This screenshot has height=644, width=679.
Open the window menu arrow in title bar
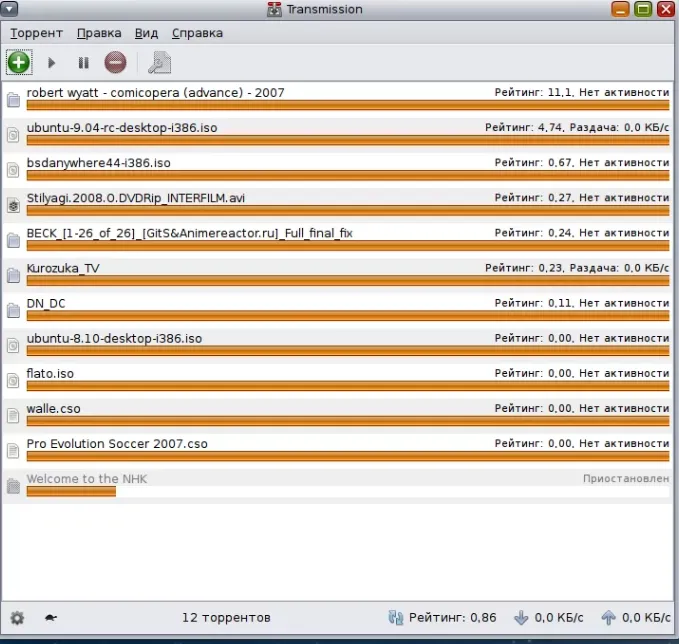(9, 9)
